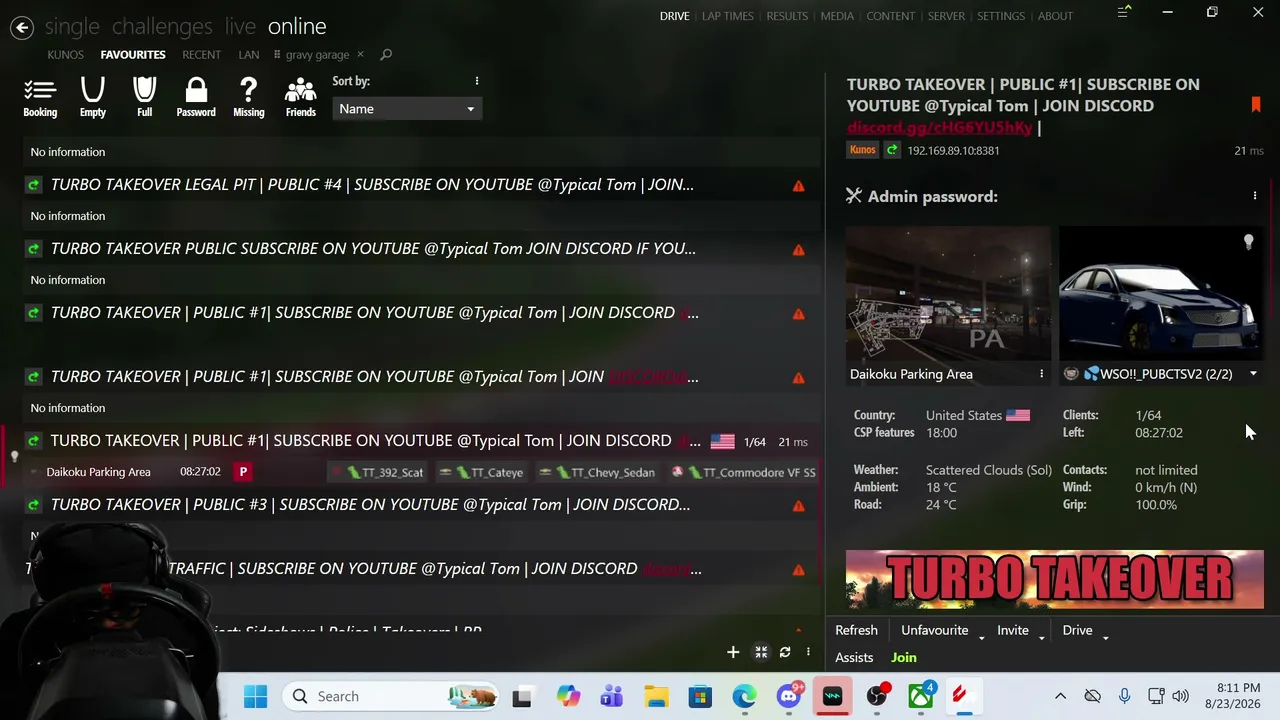
Task: Select the challenges mode heading
Action: (162, 27)
